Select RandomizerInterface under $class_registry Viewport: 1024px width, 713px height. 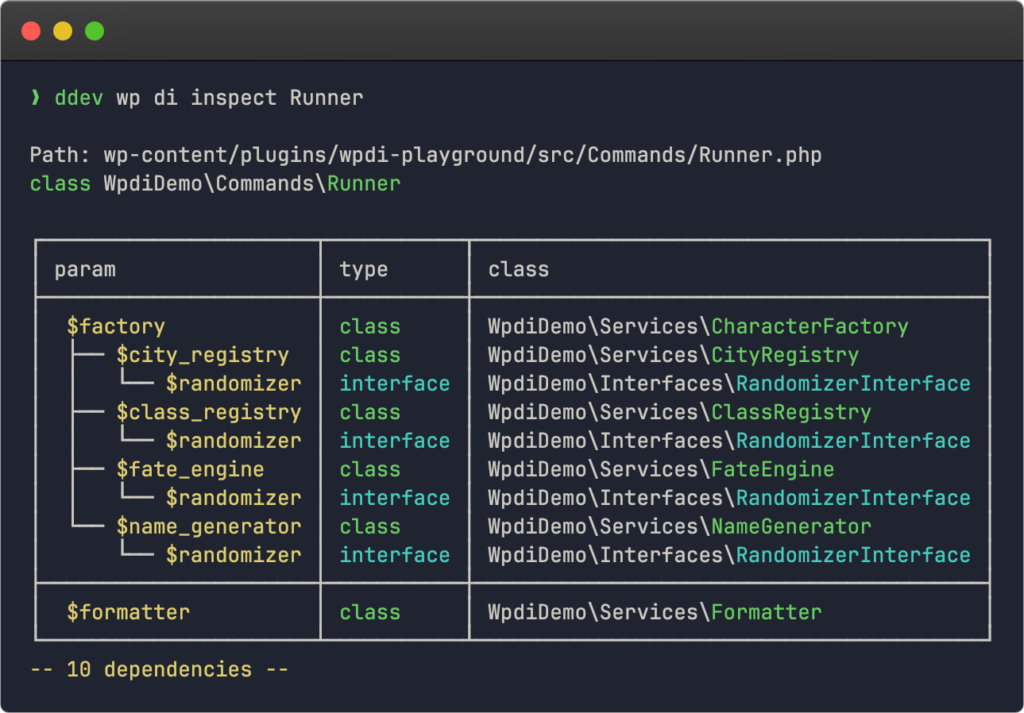point(852,440)
